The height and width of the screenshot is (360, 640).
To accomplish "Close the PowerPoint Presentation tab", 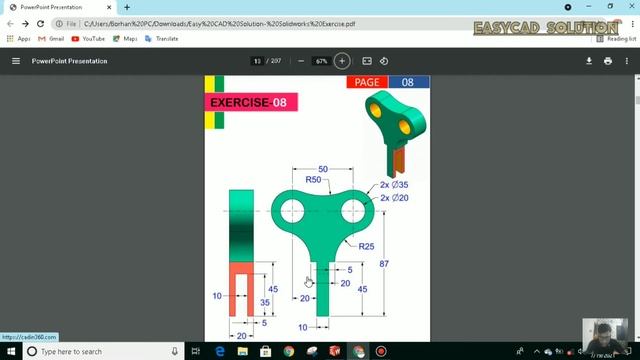I will [109, 7].
